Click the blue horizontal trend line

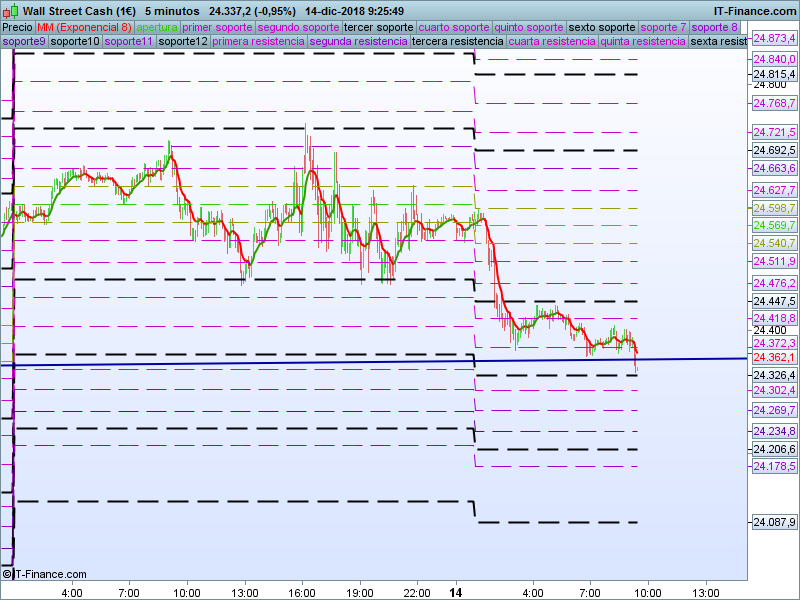[x=373, y=362]
